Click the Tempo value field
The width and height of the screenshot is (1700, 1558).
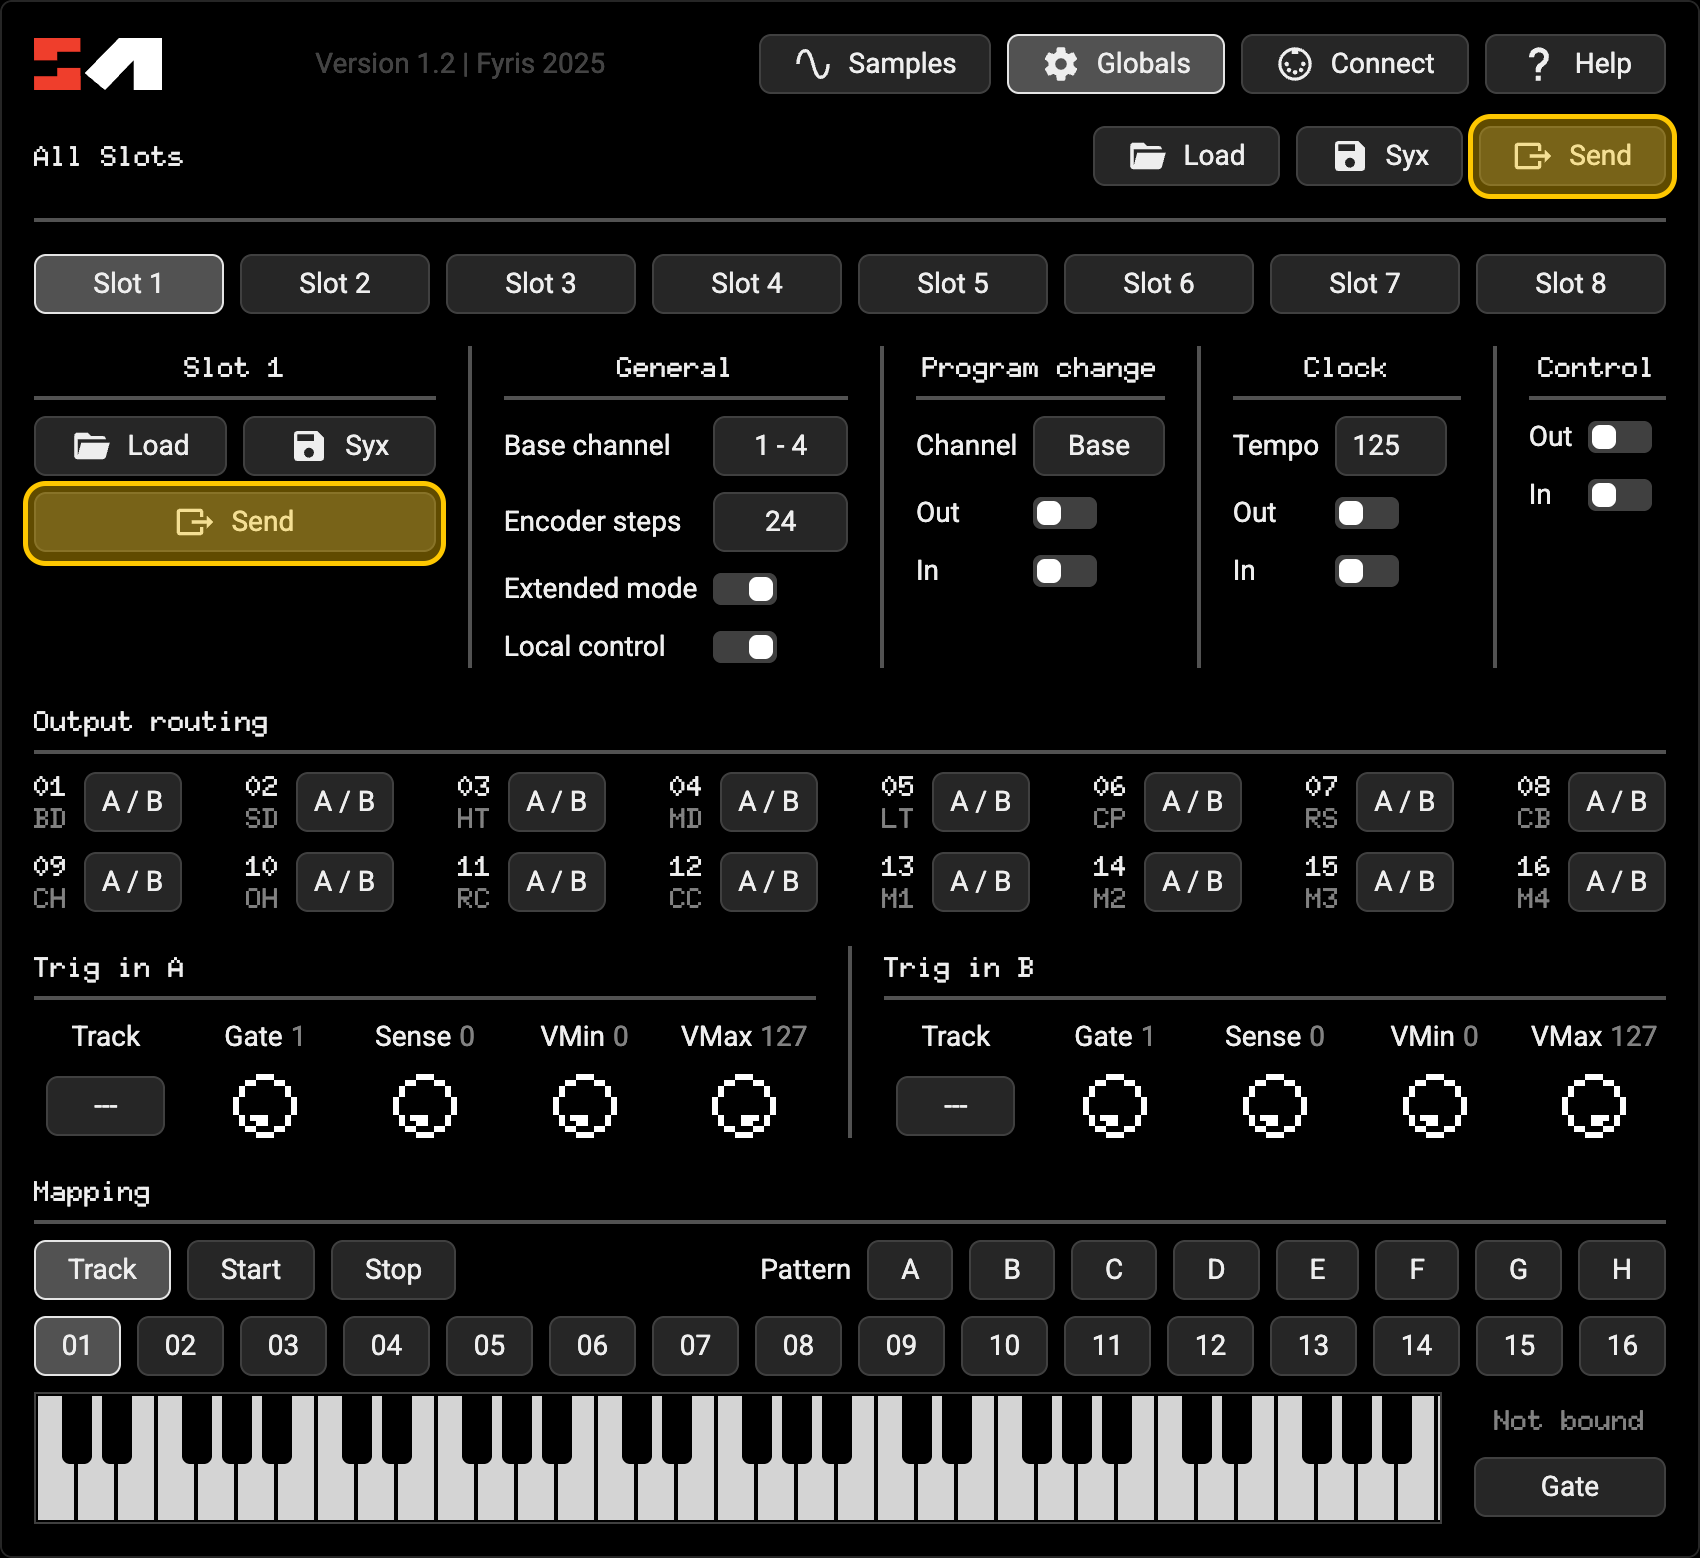point(1389,446)
